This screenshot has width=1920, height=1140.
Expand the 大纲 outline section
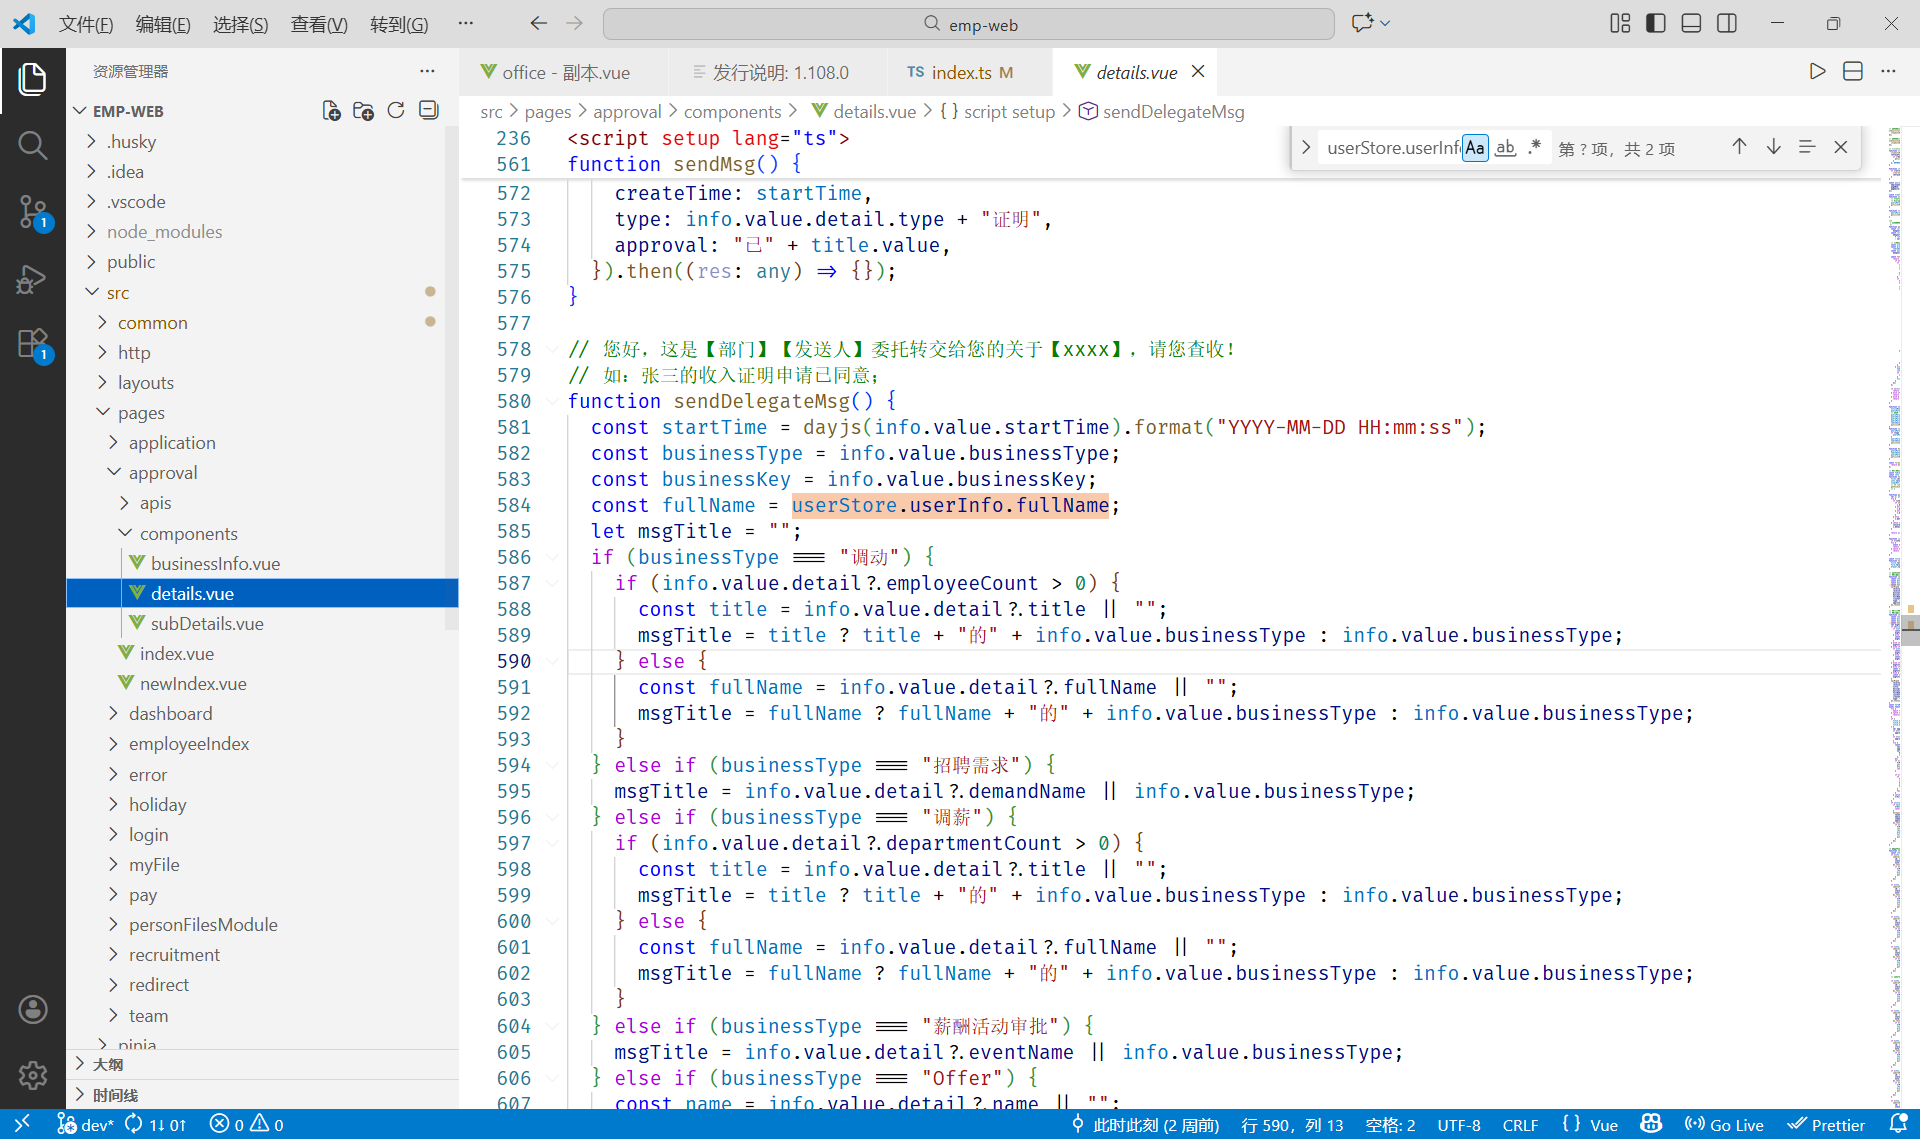(108, 1065)
